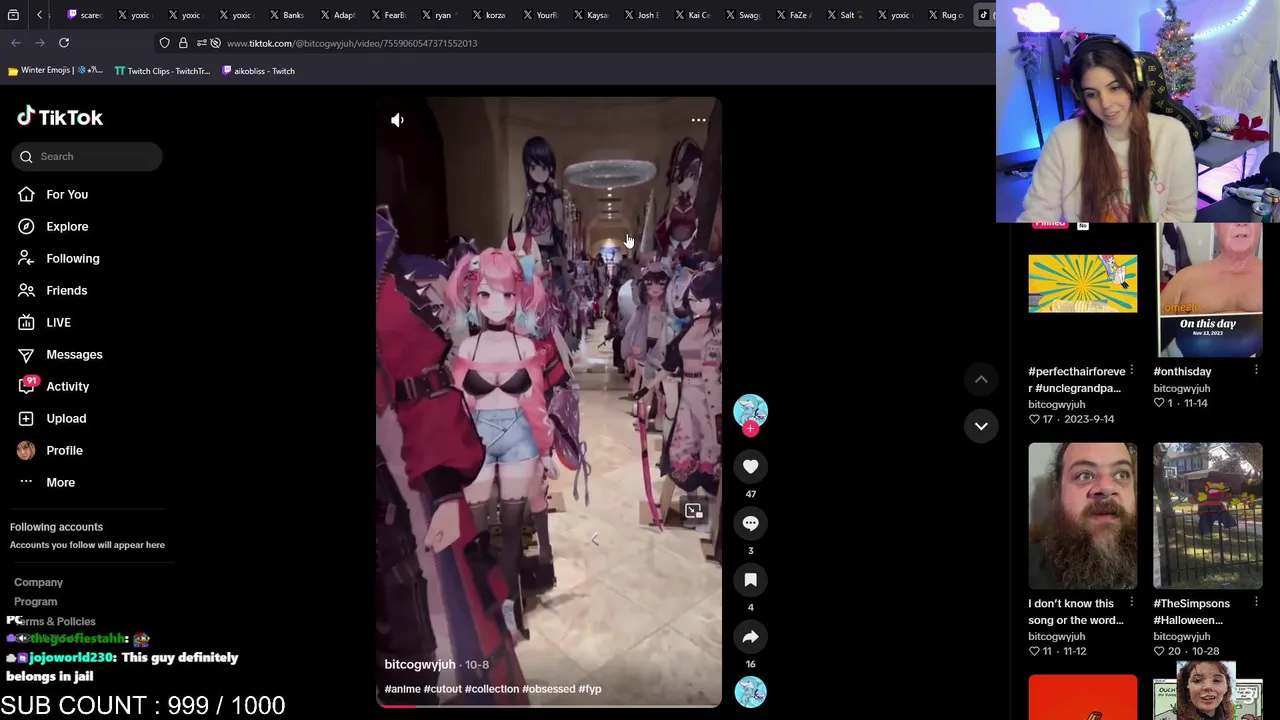Expand the More menu in sidebar
This screenshot has width=1280, height=720.
[x=60, y=482]
